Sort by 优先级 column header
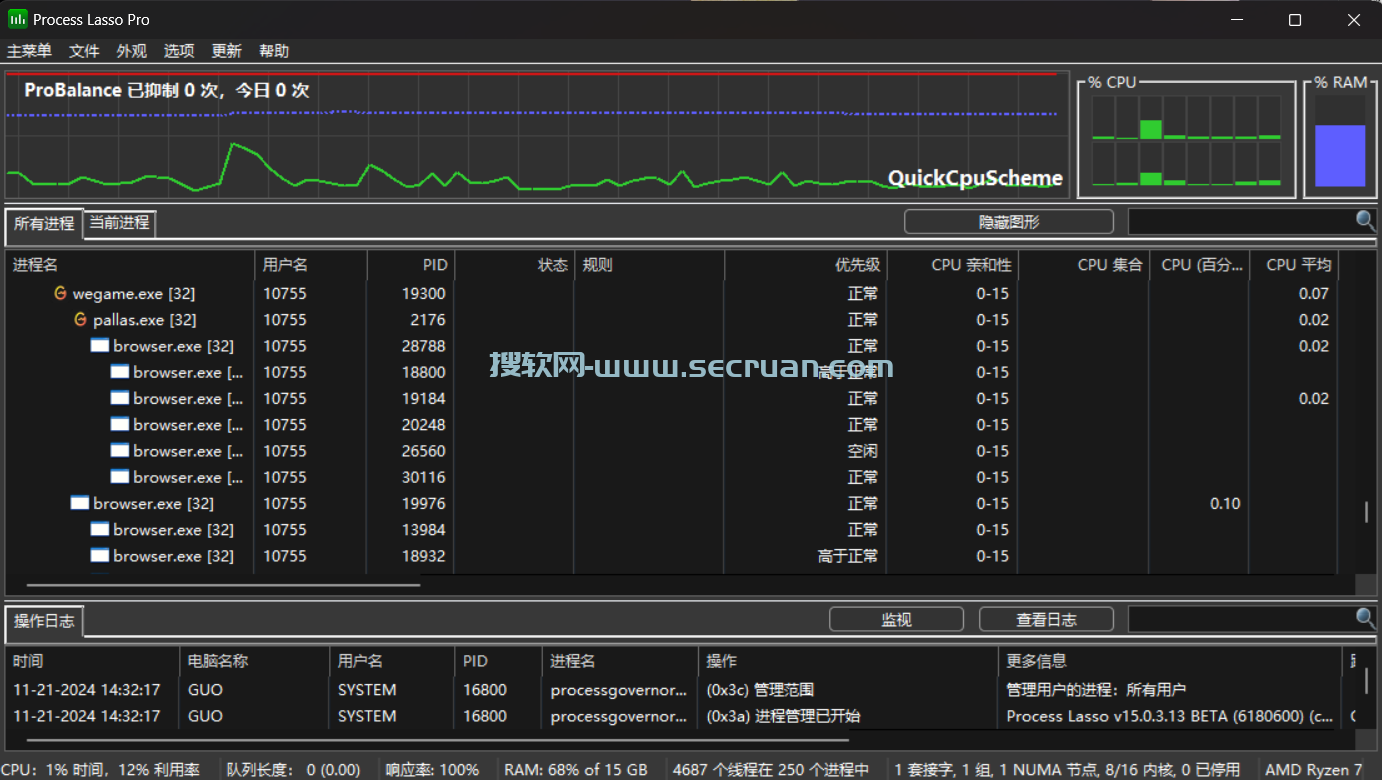The height and width of the screenshot is (780, 1382). (x=806, y=265)
